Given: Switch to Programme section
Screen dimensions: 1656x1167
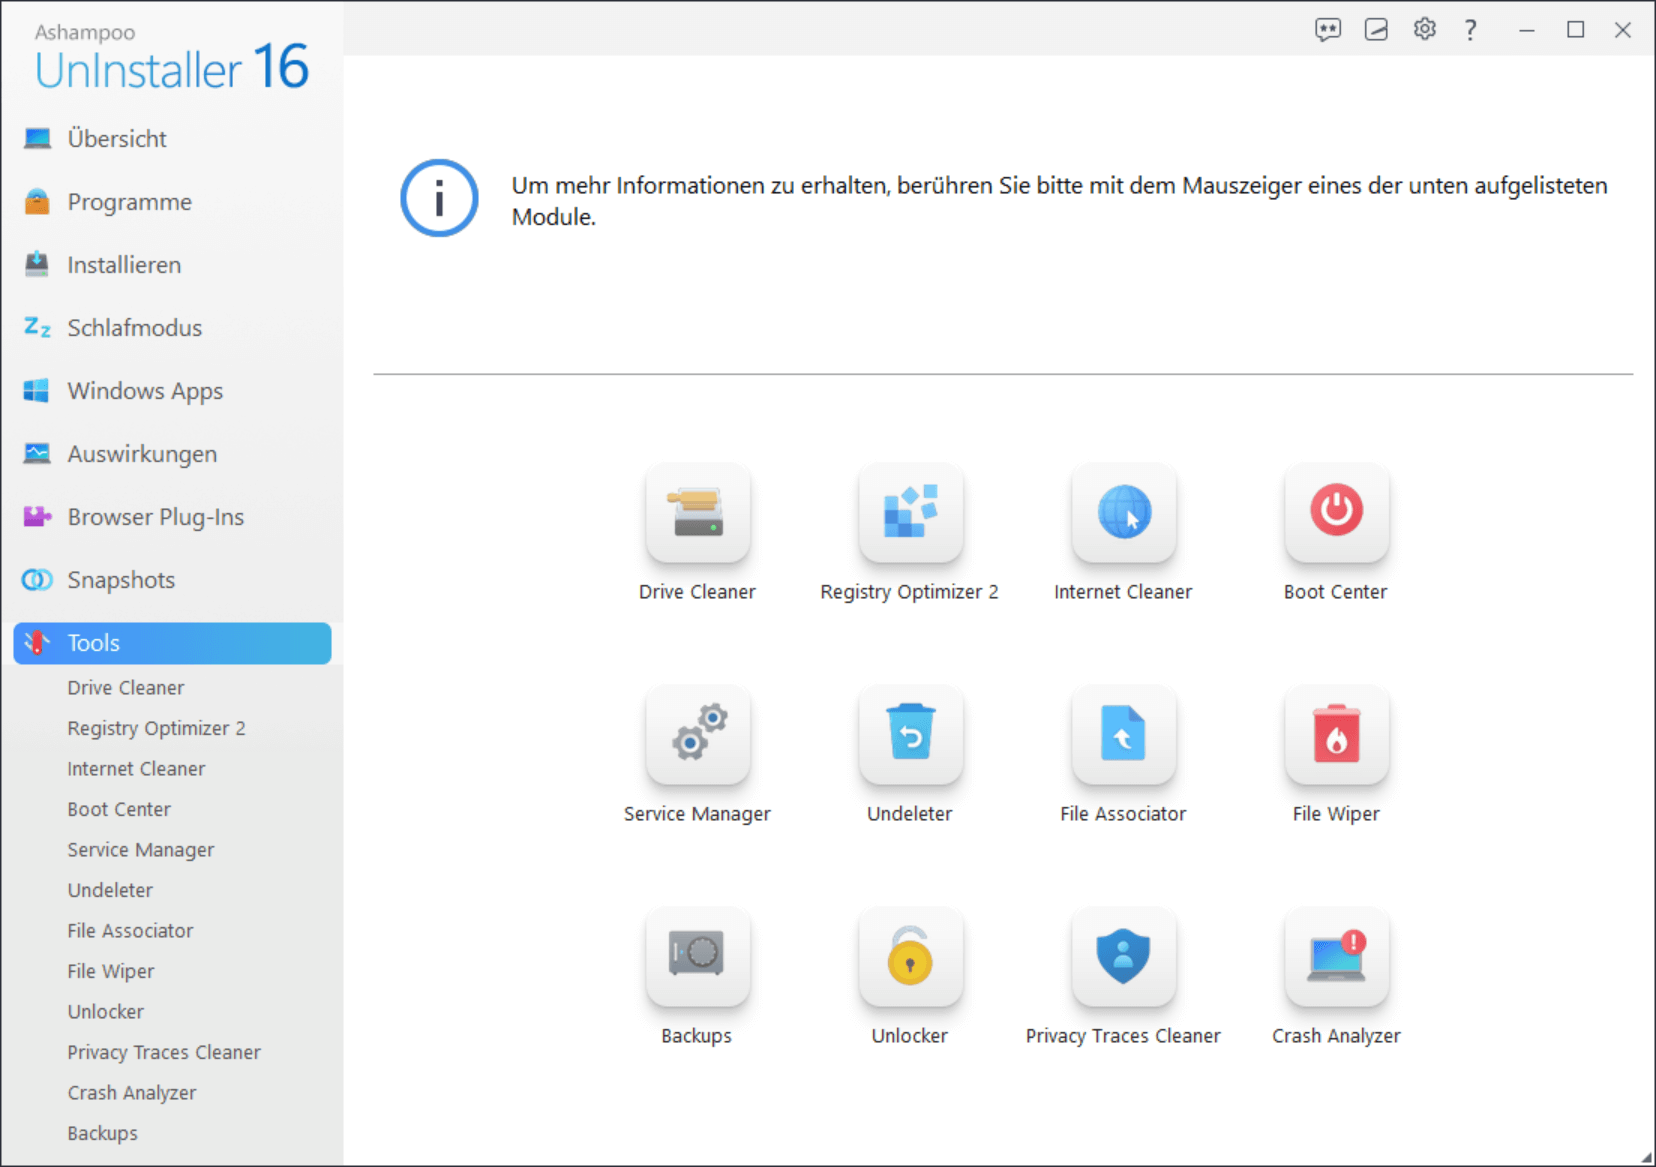Looking at the screenshot, I should [129, 202].
